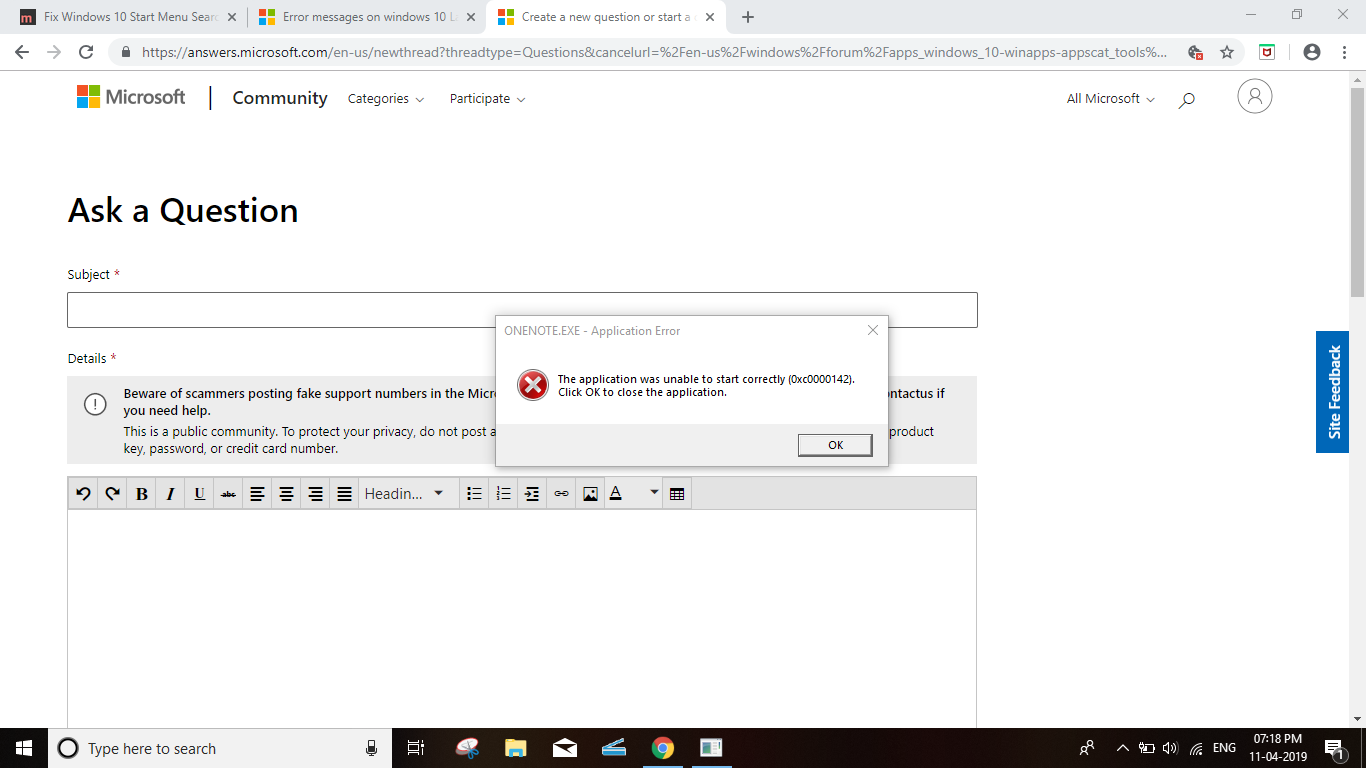Open the Chrome three-dot menu
1366x768 pixels.
tap(1343, 52)
